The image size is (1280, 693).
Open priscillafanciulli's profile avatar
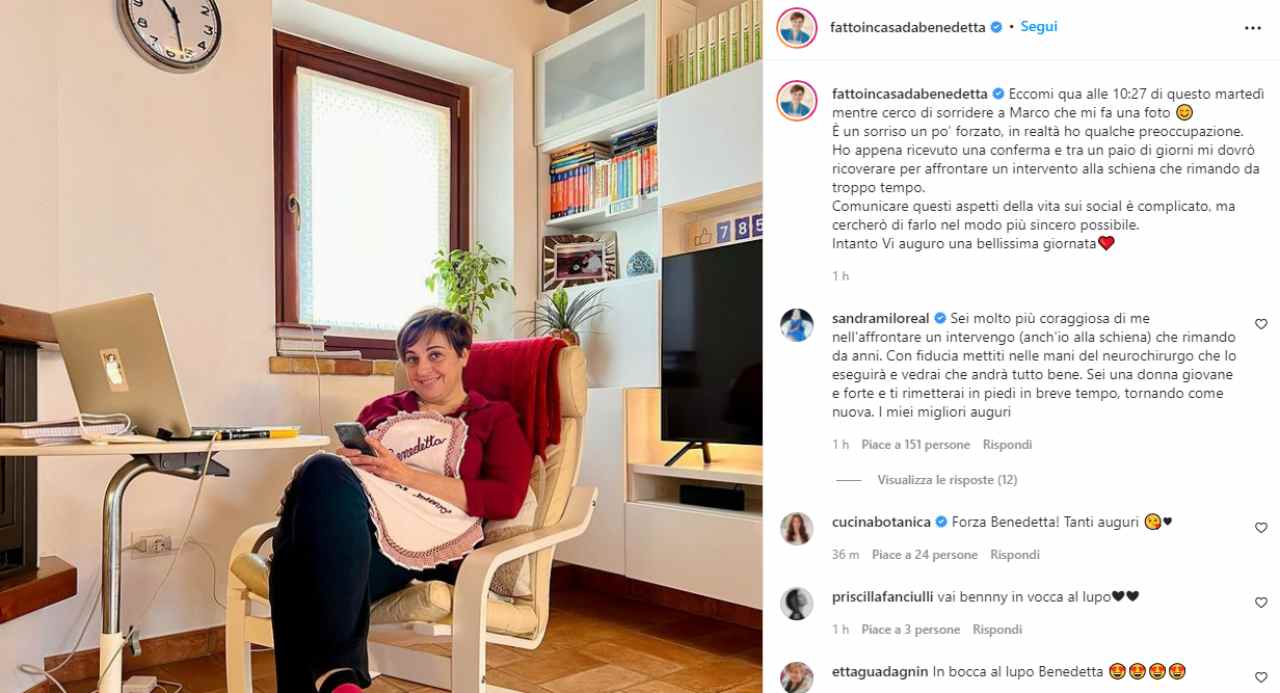click(797, 603)
